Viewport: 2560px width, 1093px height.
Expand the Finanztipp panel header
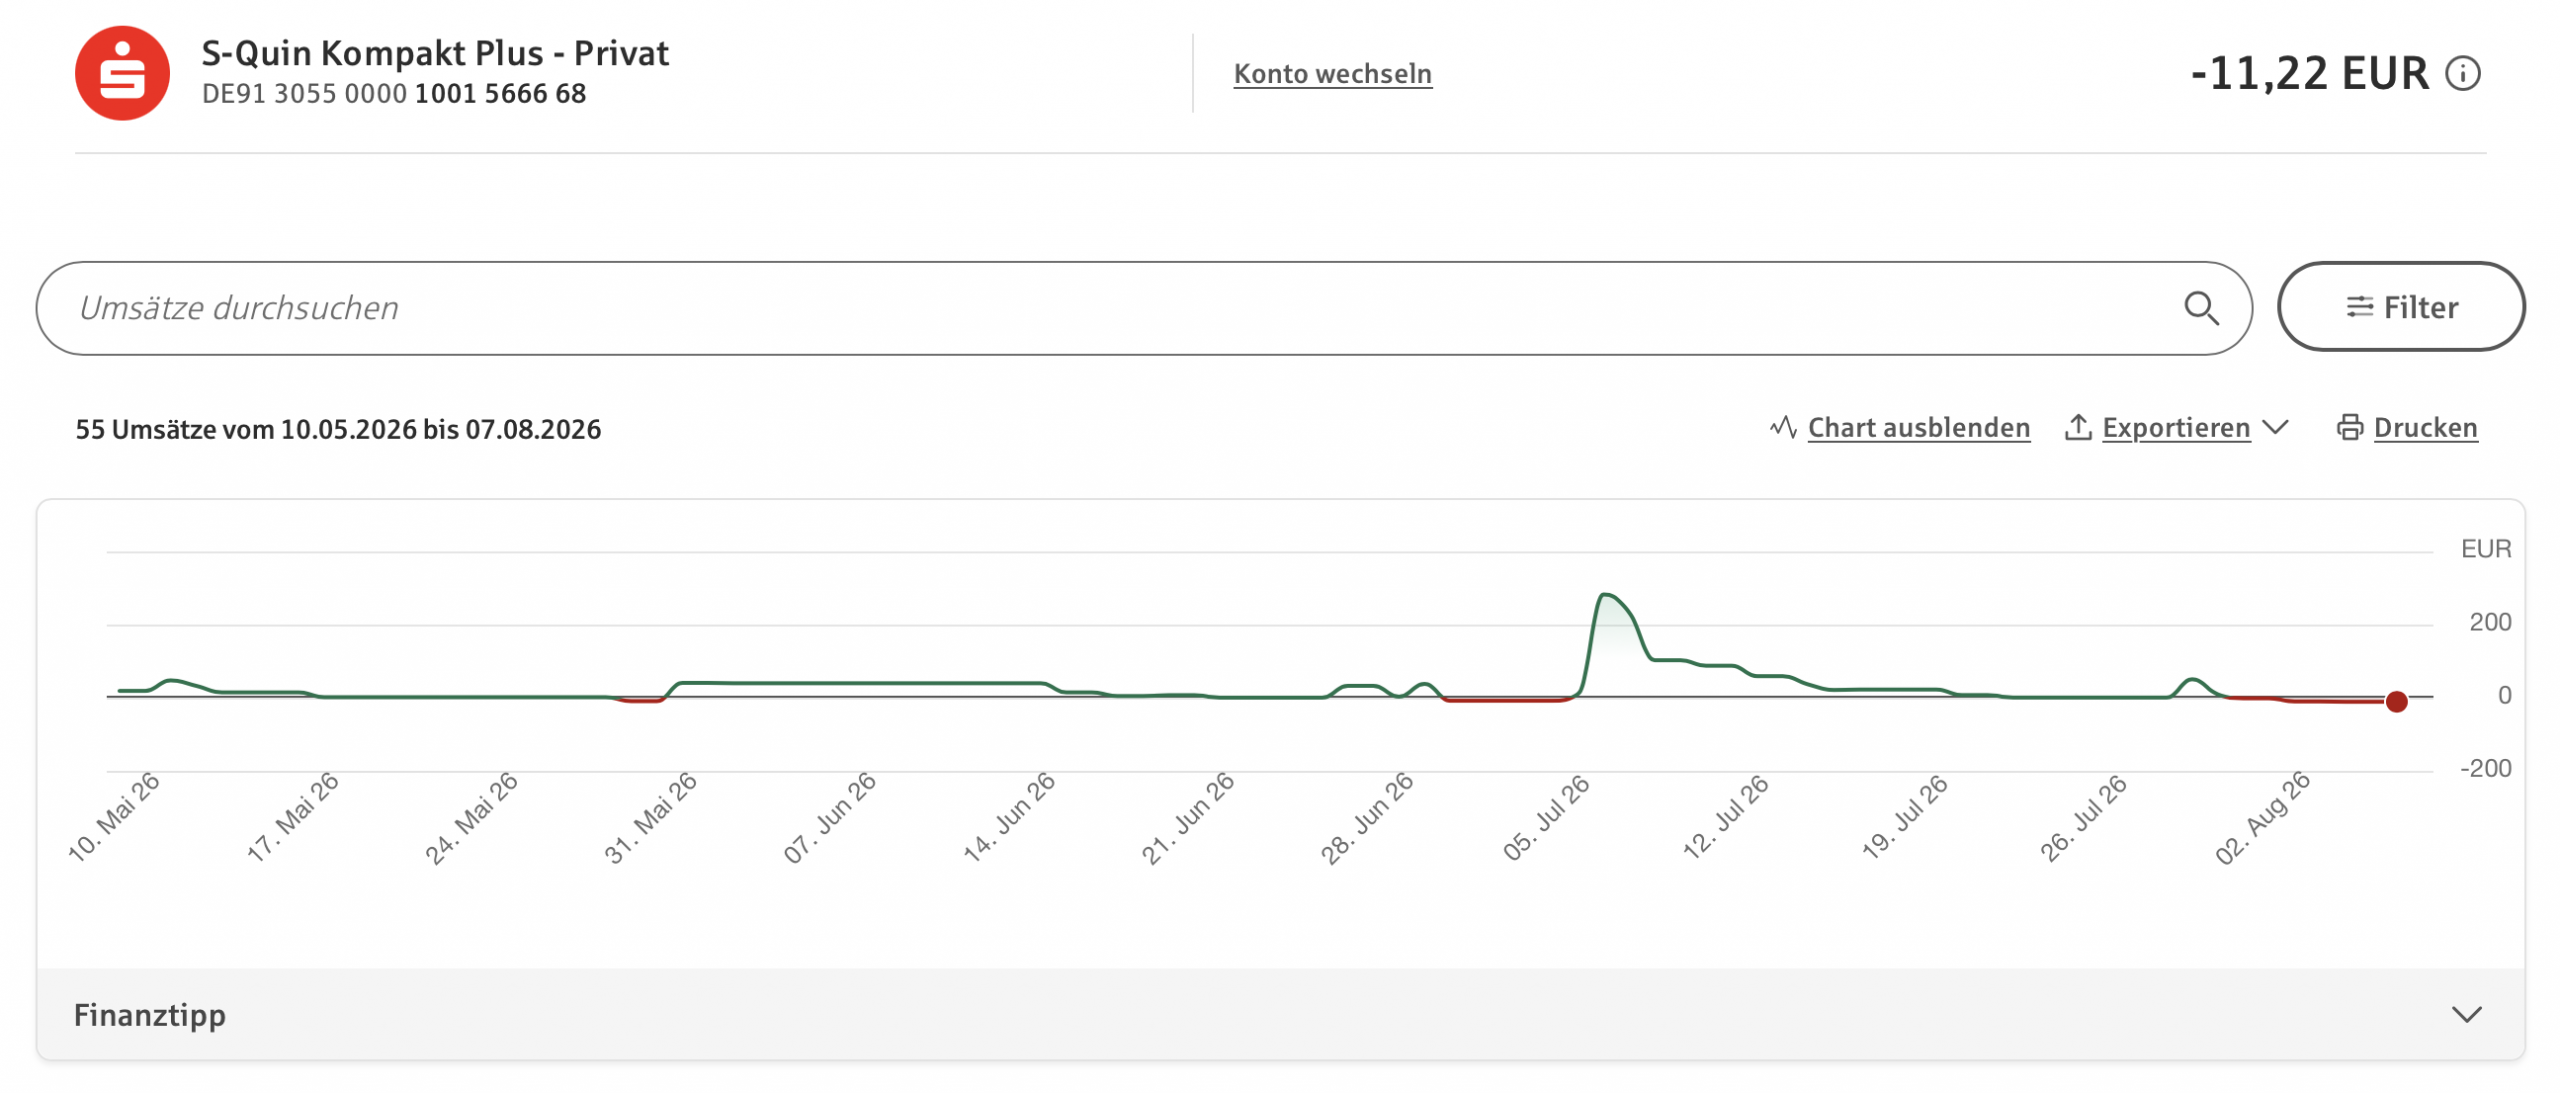coord(1280,1014)
